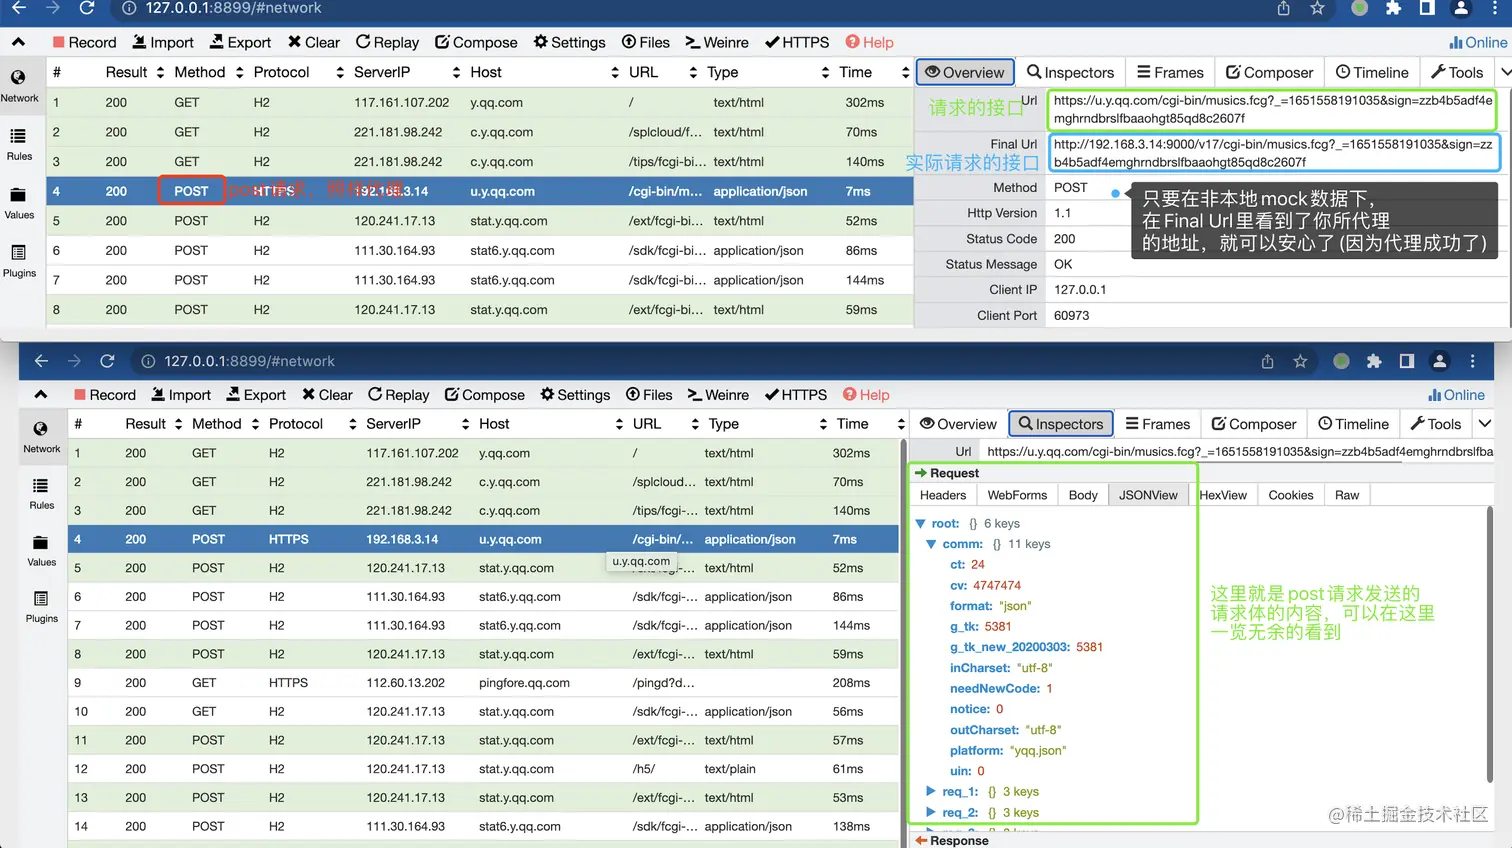Select Cookies tab in Request panel

point(1291,495)
